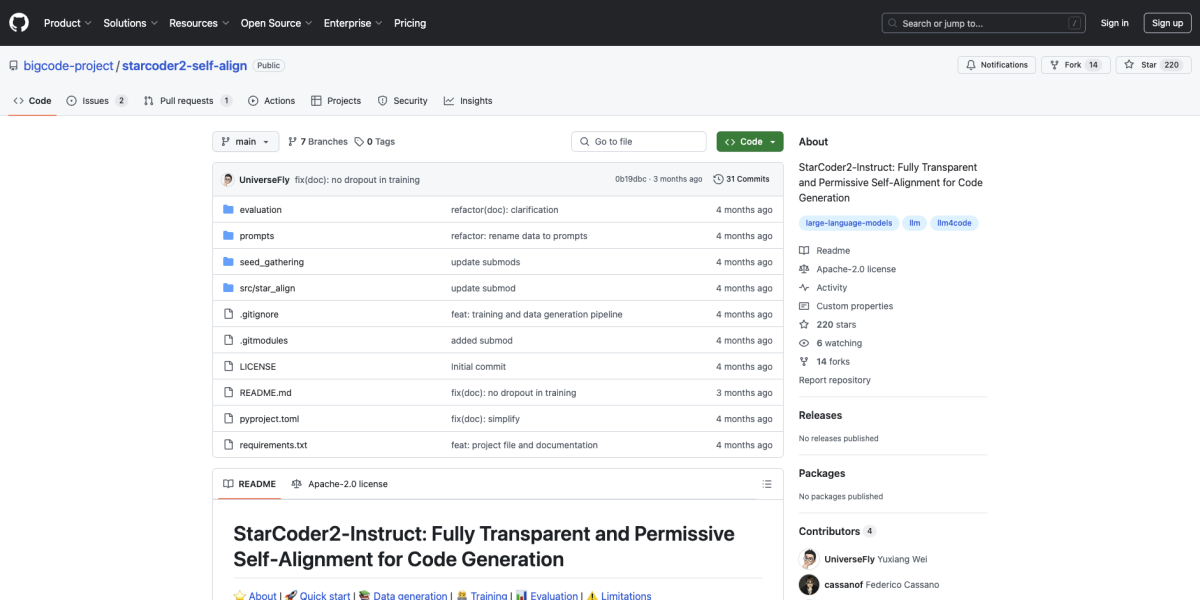
Task: Expand the main branch dropdown
Action: point(245,142)
